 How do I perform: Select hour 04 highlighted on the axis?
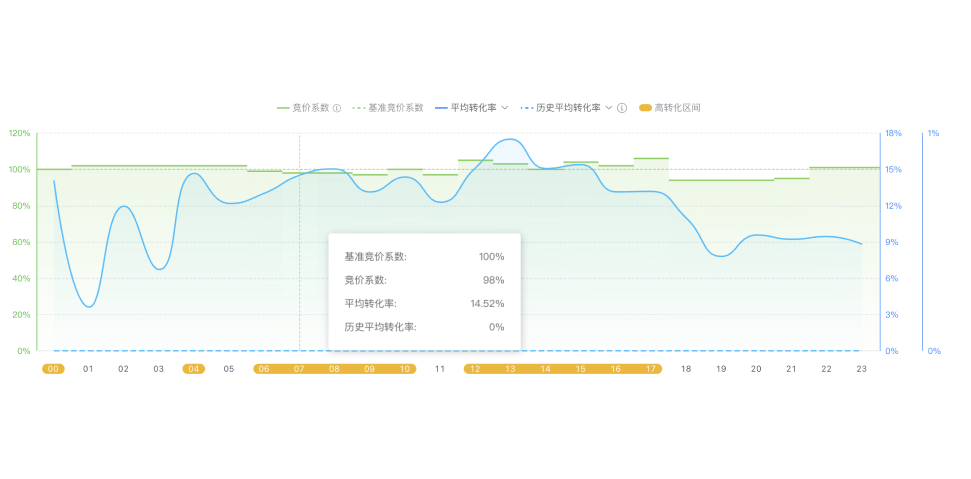coord(194,369)
